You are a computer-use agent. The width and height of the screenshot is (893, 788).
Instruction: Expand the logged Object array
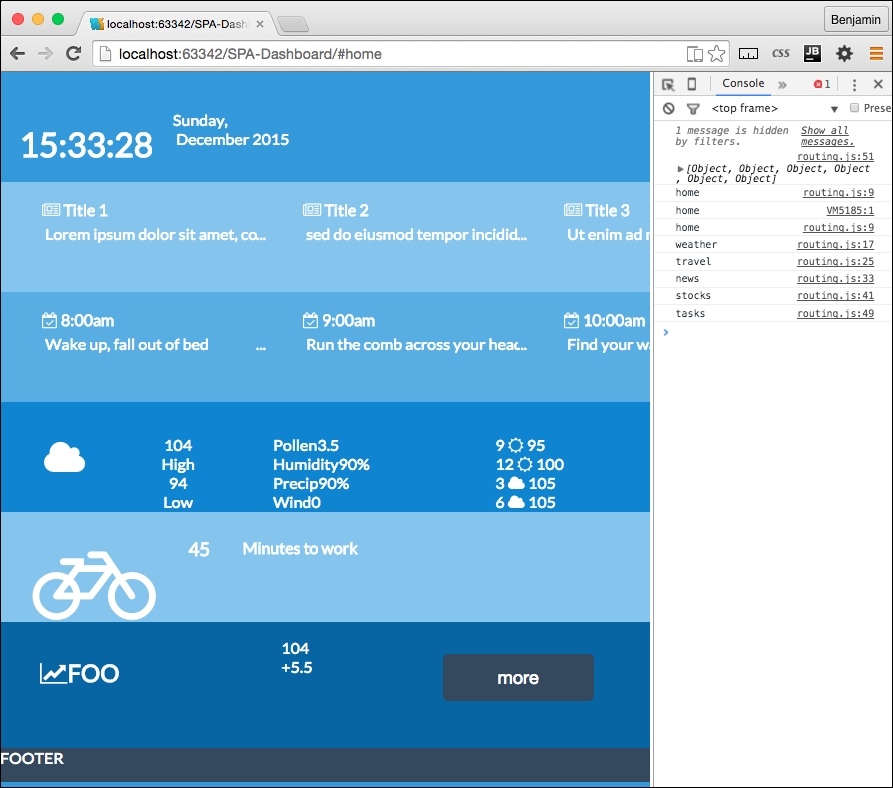coord(680,169)
